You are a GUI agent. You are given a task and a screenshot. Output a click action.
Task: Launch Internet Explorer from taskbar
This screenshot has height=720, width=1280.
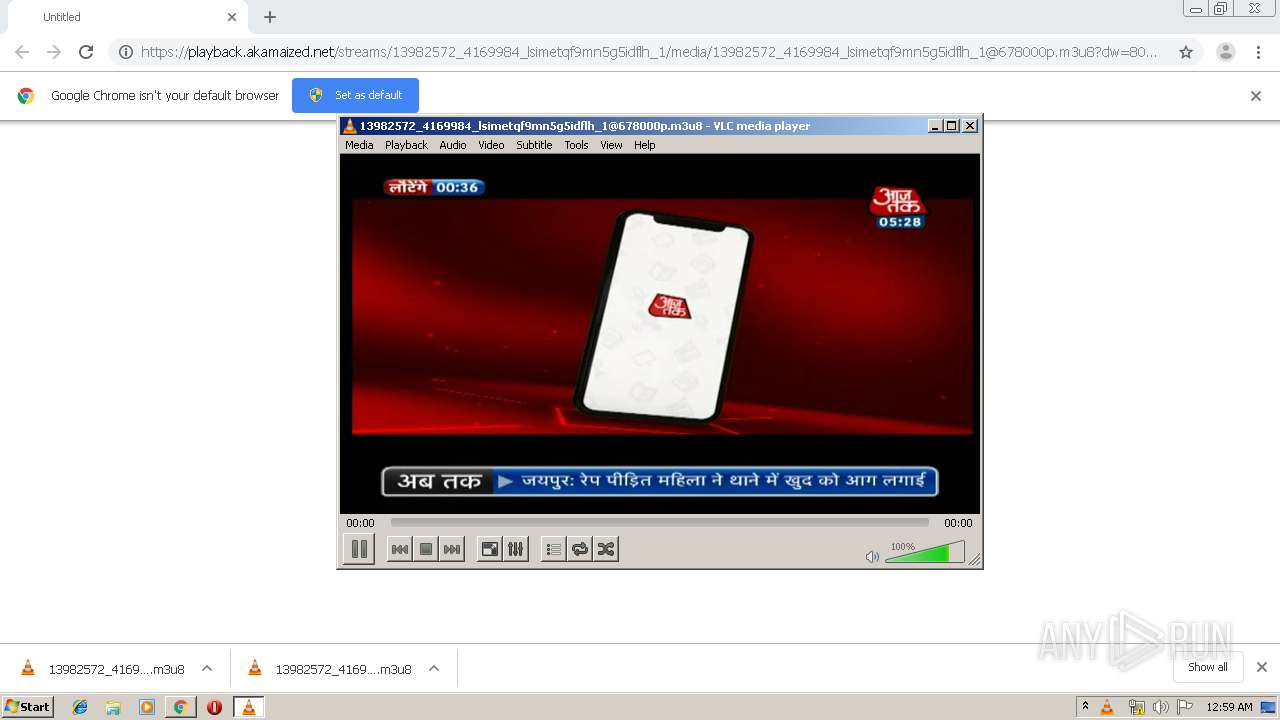(x=80, y=707)
